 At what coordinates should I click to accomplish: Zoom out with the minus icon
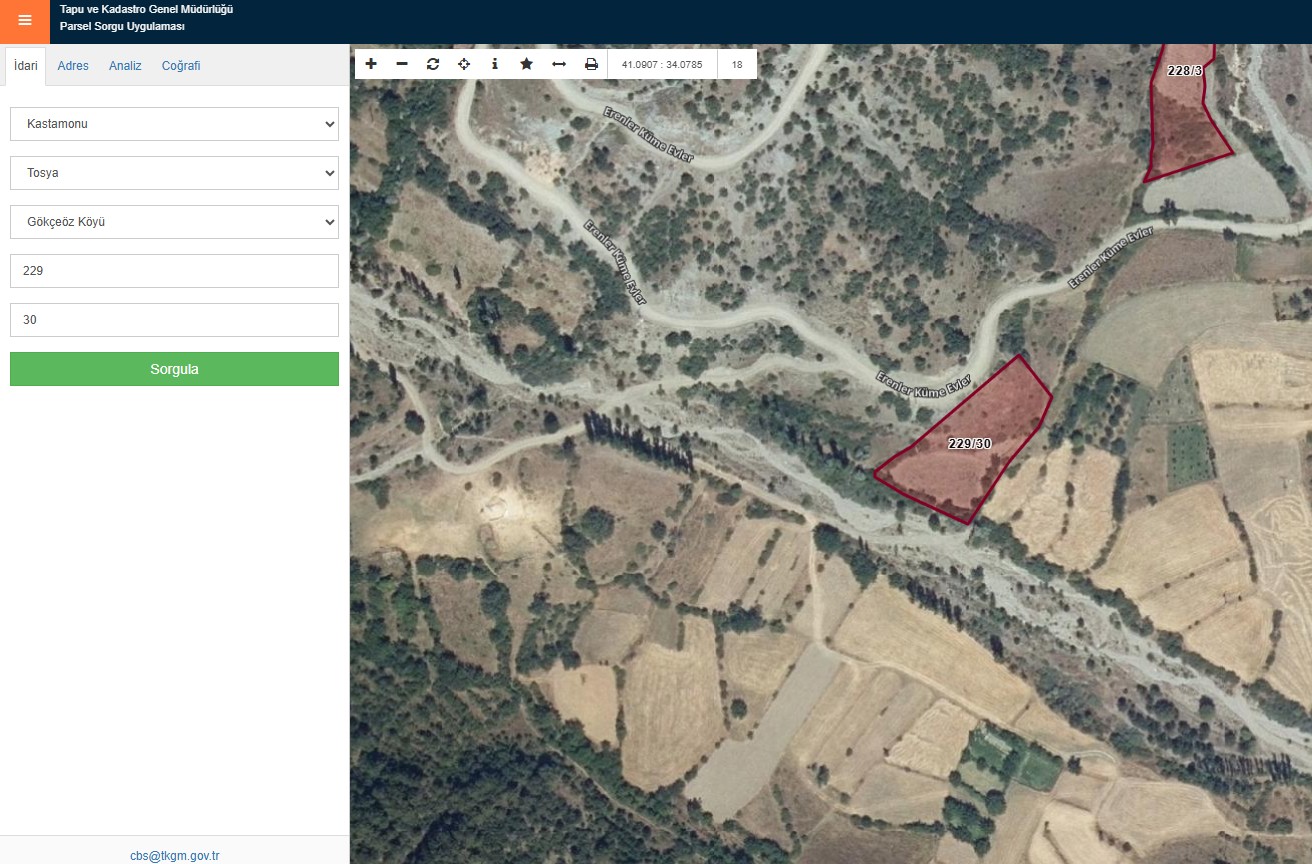click(402, 64)
